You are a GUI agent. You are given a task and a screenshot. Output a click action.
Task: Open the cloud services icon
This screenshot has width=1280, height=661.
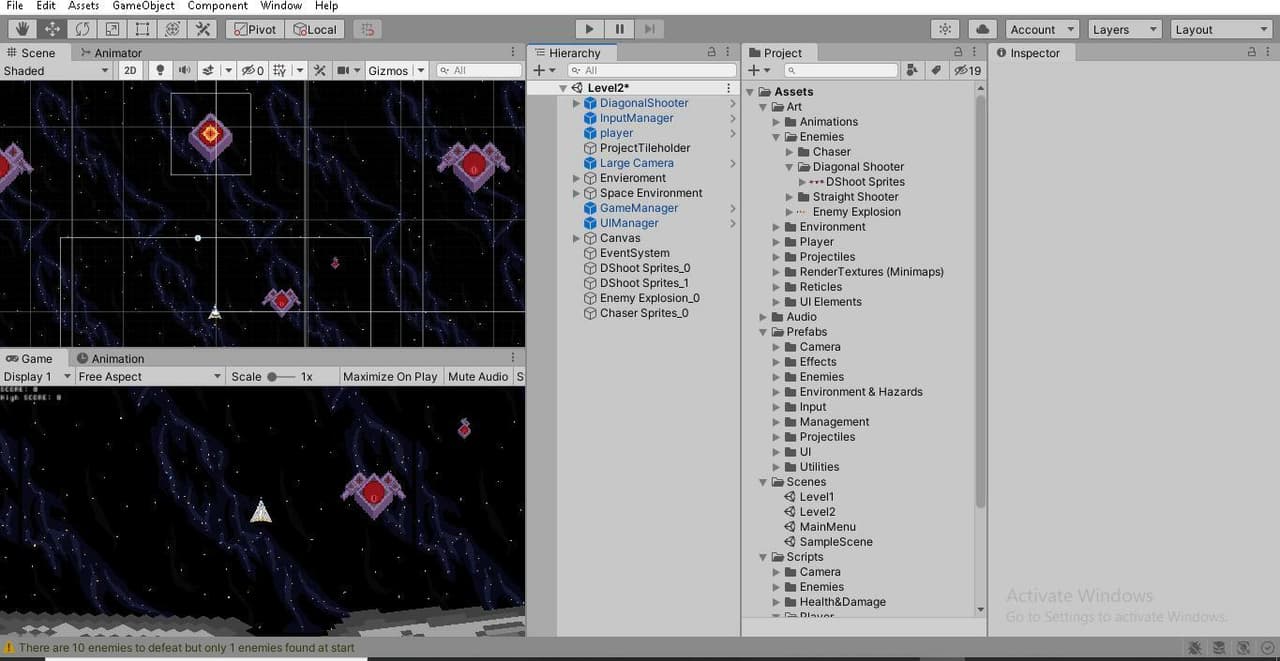982,29
